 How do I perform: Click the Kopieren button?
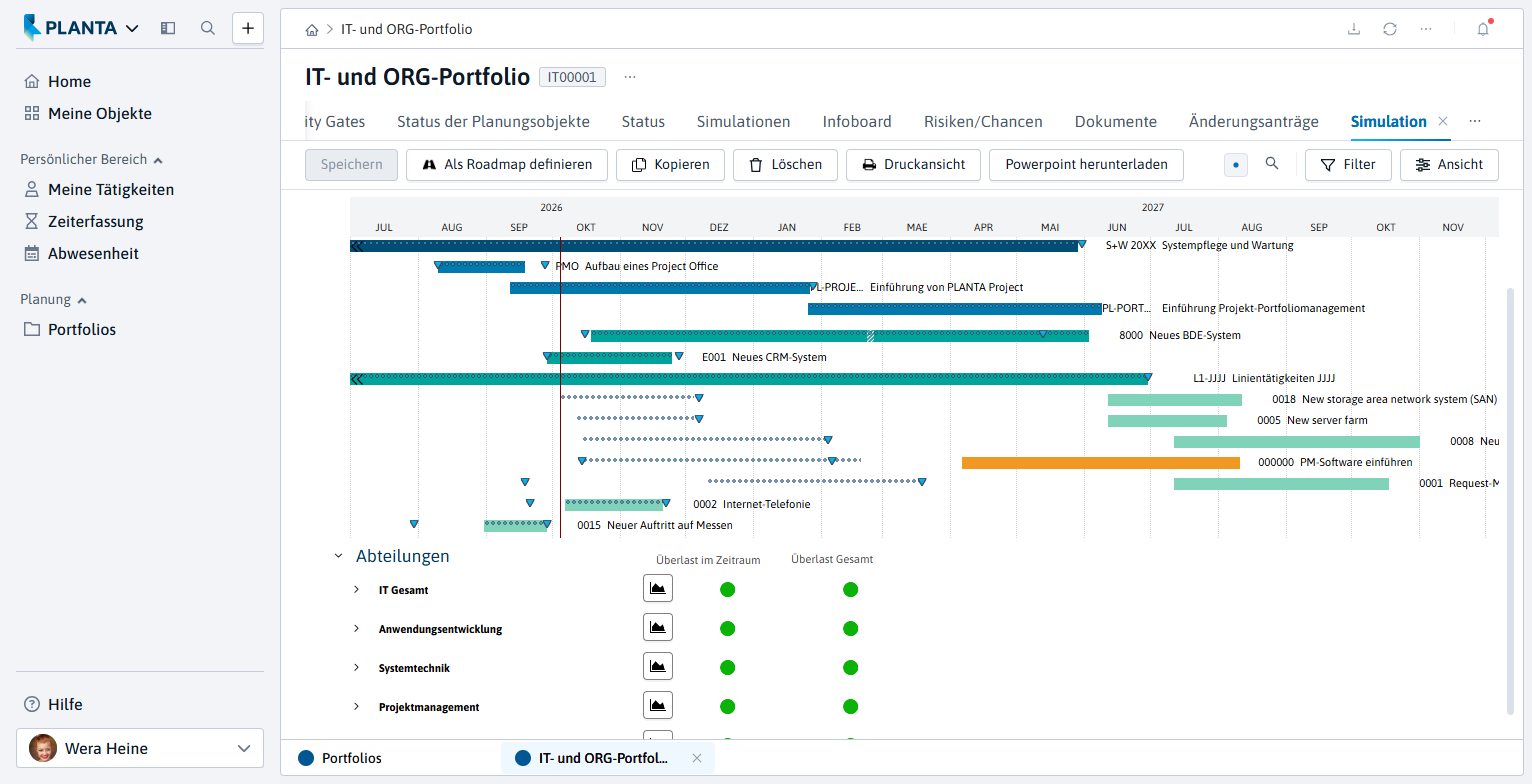(671, 165)
